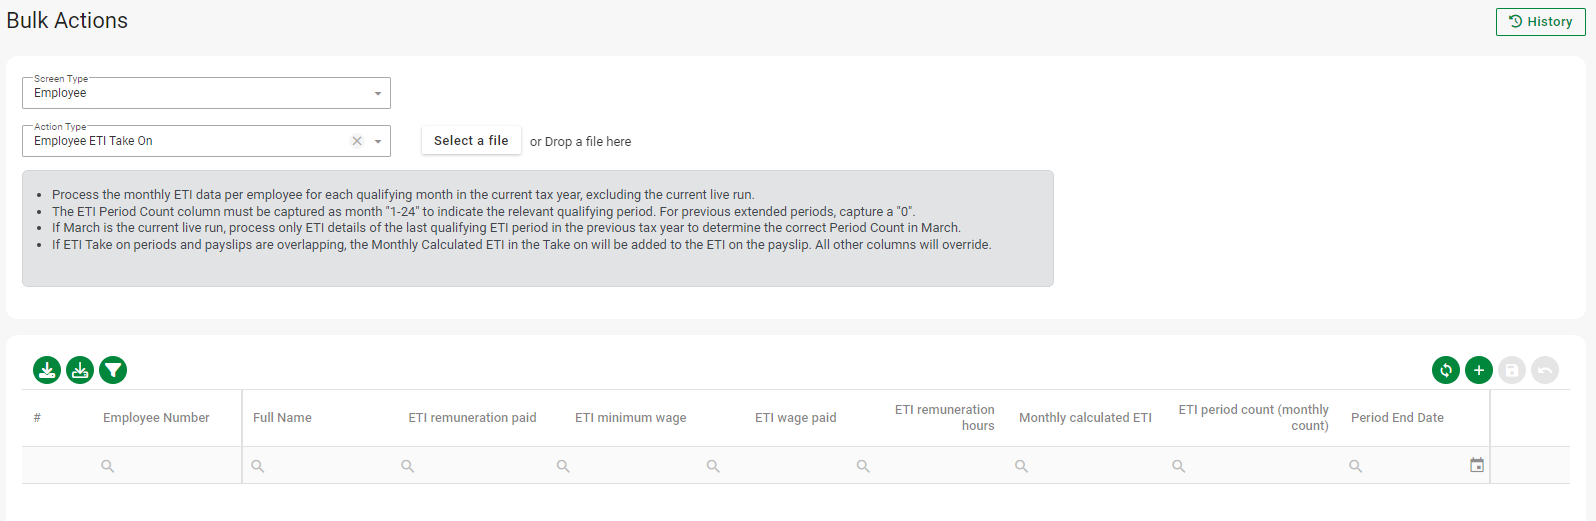1596x521 pixels.
Task: Sort by the Employee Number column header
Action: tap(156, 418)
